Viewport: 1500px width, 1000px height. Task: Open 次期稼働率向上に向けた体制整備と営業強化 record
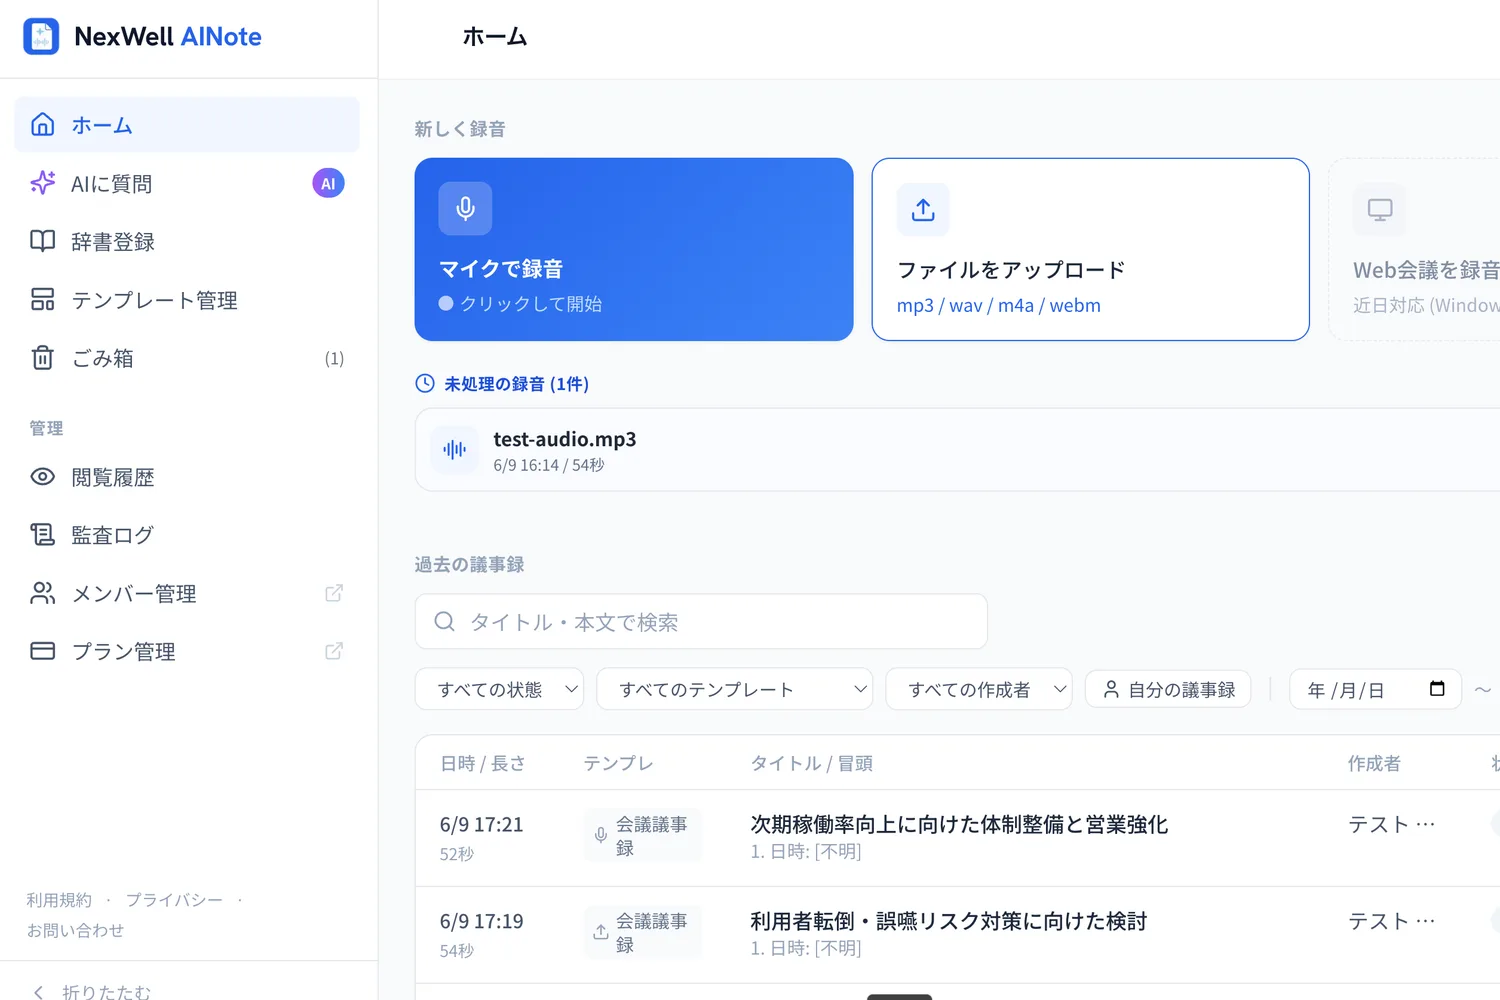tap(959, 824)
